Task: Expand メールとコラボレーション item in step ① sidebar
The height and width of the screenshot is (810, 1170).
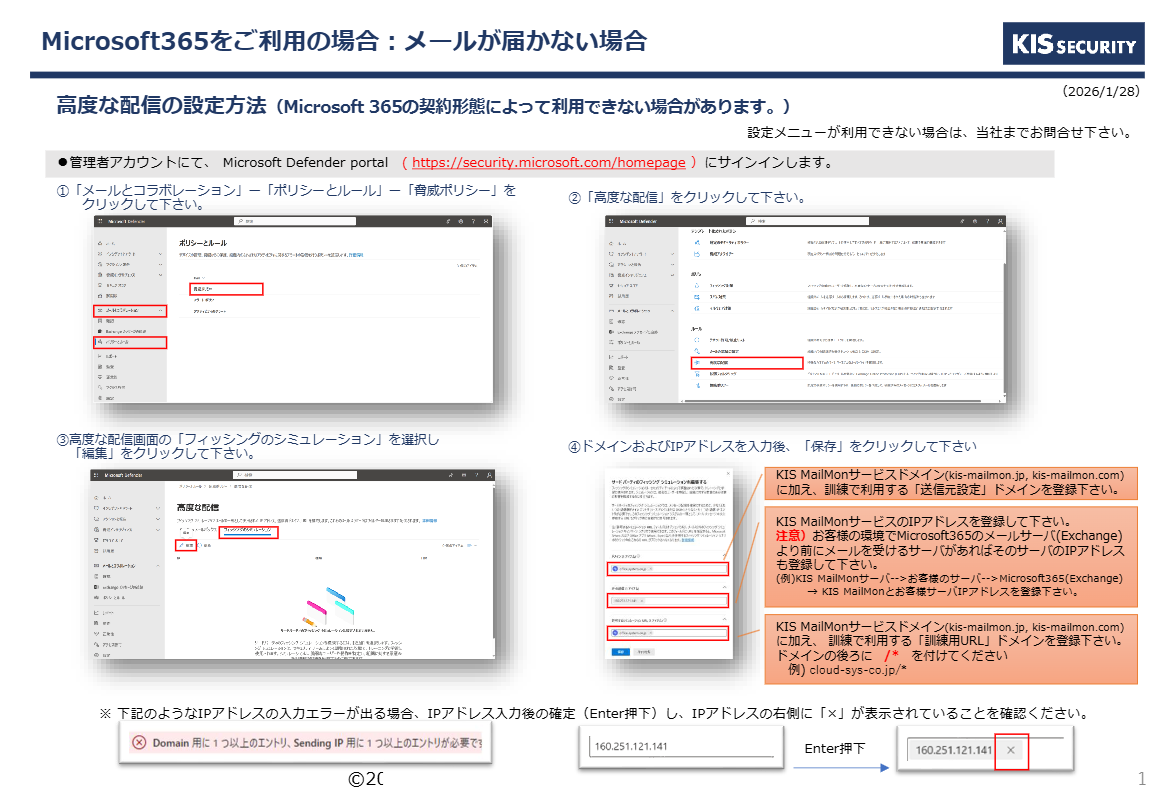Action: point(130,310)
